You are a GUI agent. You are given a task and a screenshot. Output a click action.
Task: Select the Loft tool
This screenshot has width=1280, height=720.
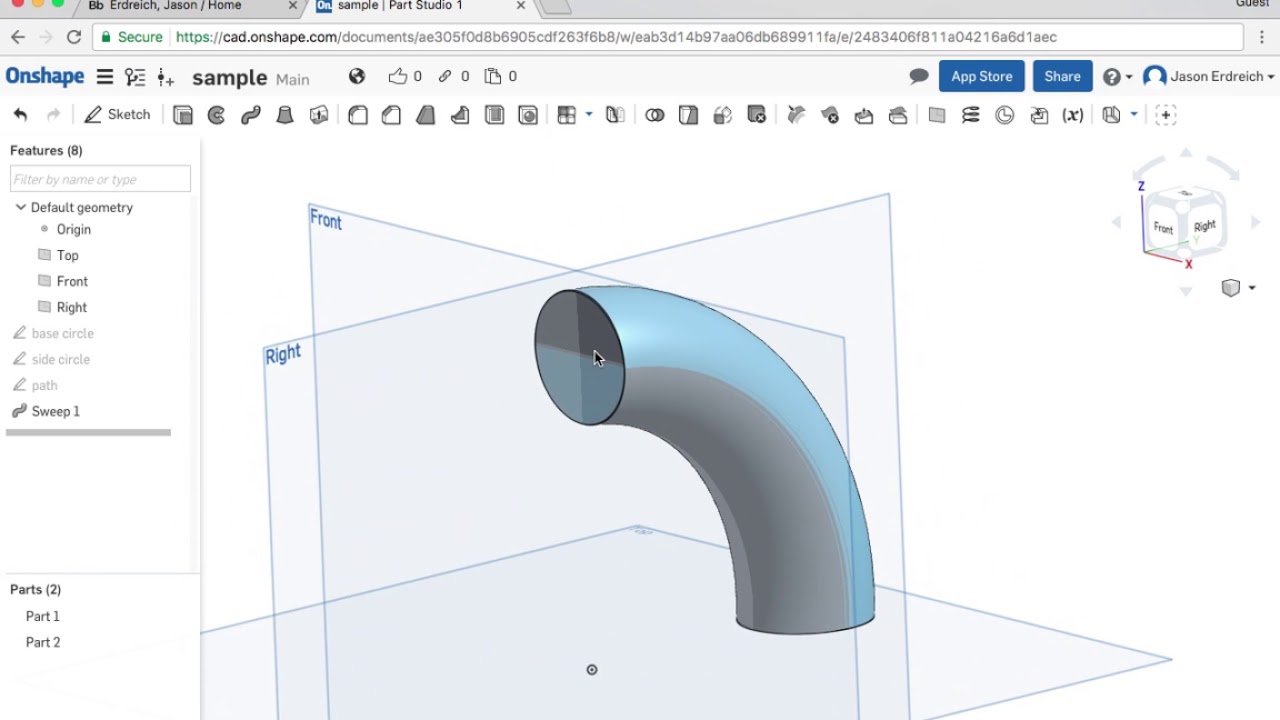point(285,115)
